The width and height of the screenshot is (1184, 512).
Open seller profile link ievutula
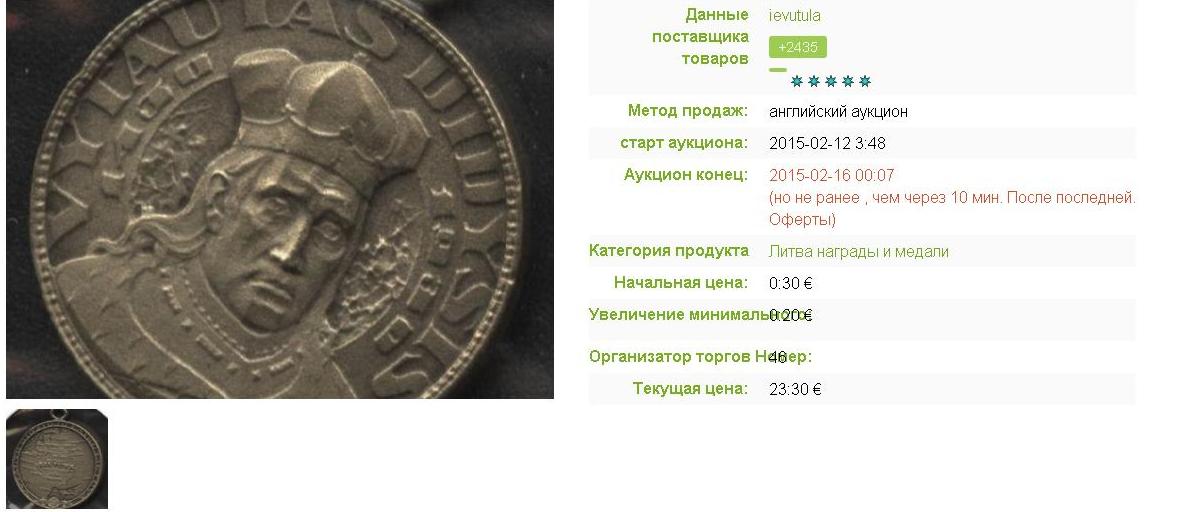[x=794, y=16]
